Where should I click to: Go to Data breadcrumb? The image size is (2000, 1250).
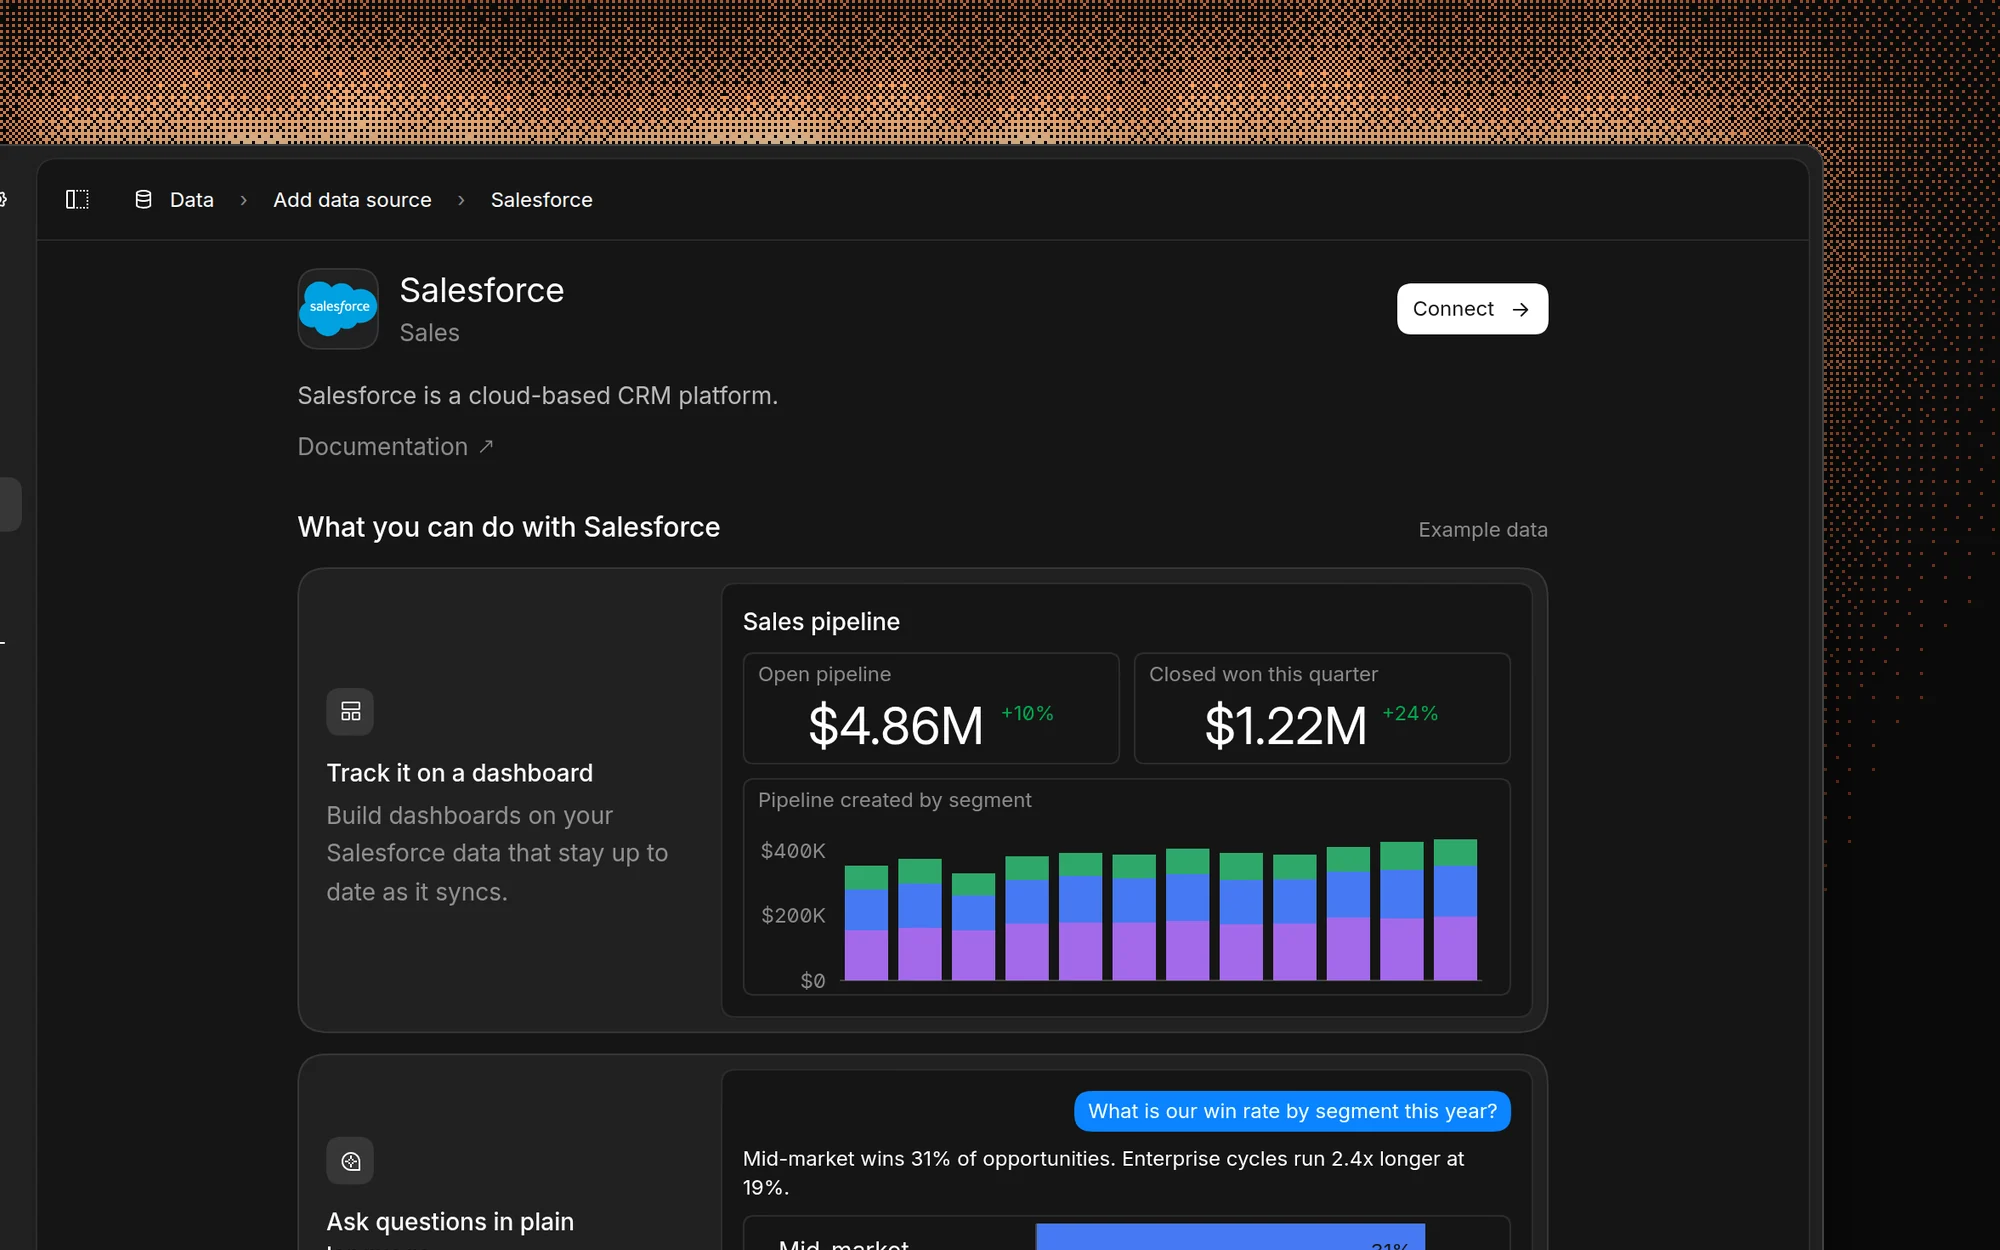(192, 200)
